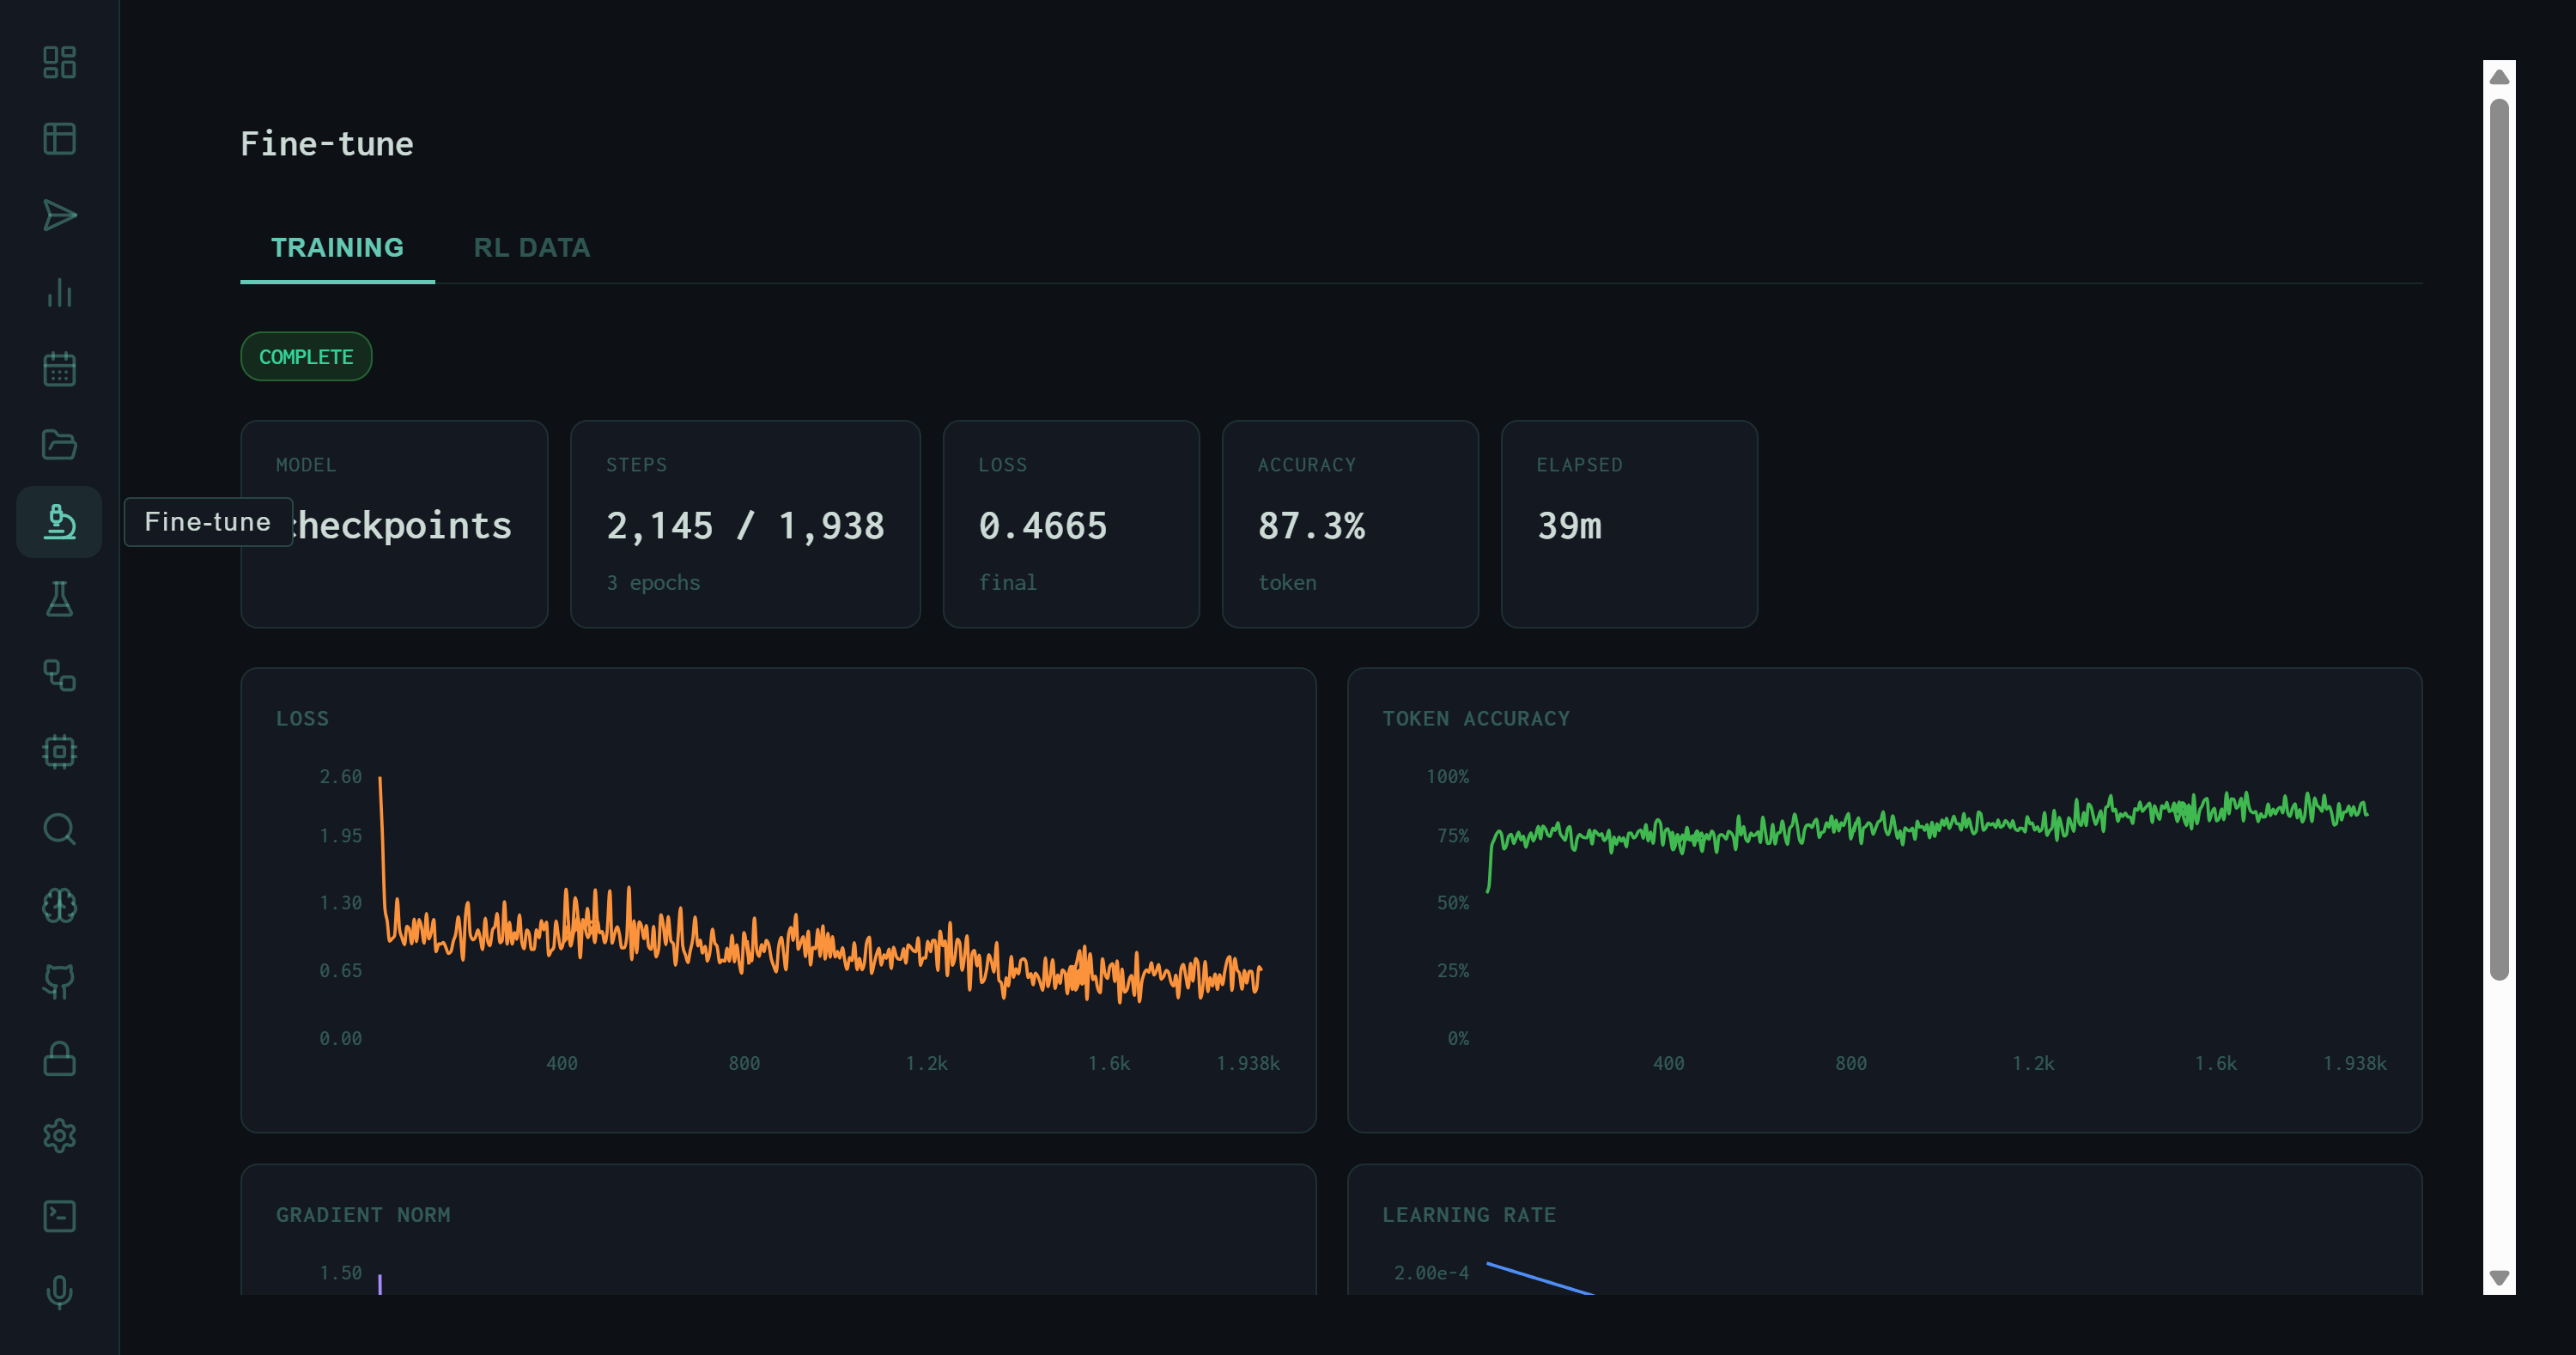
Task: Open the flask experiments icon
Action: click(59, 599)
